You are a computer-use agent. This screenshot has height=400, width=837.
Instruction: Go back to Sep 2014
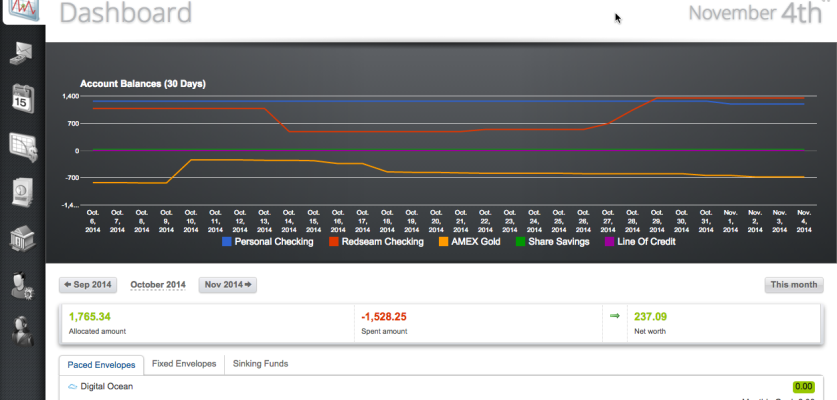coord(88,285)
